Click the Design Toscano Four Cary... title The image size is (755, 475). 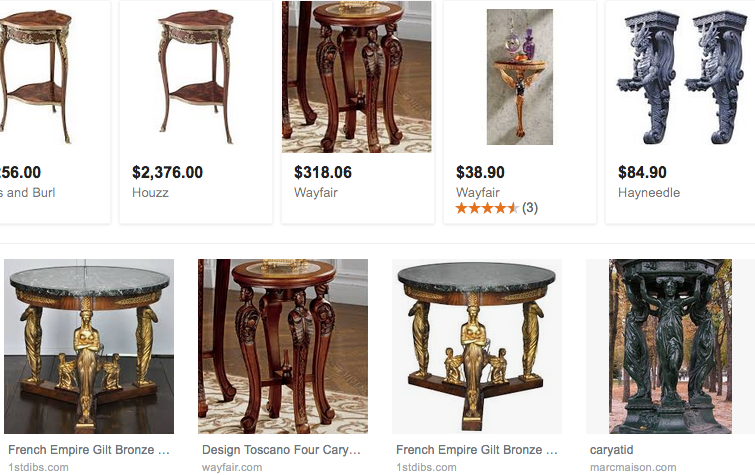(x=280, y=450)
